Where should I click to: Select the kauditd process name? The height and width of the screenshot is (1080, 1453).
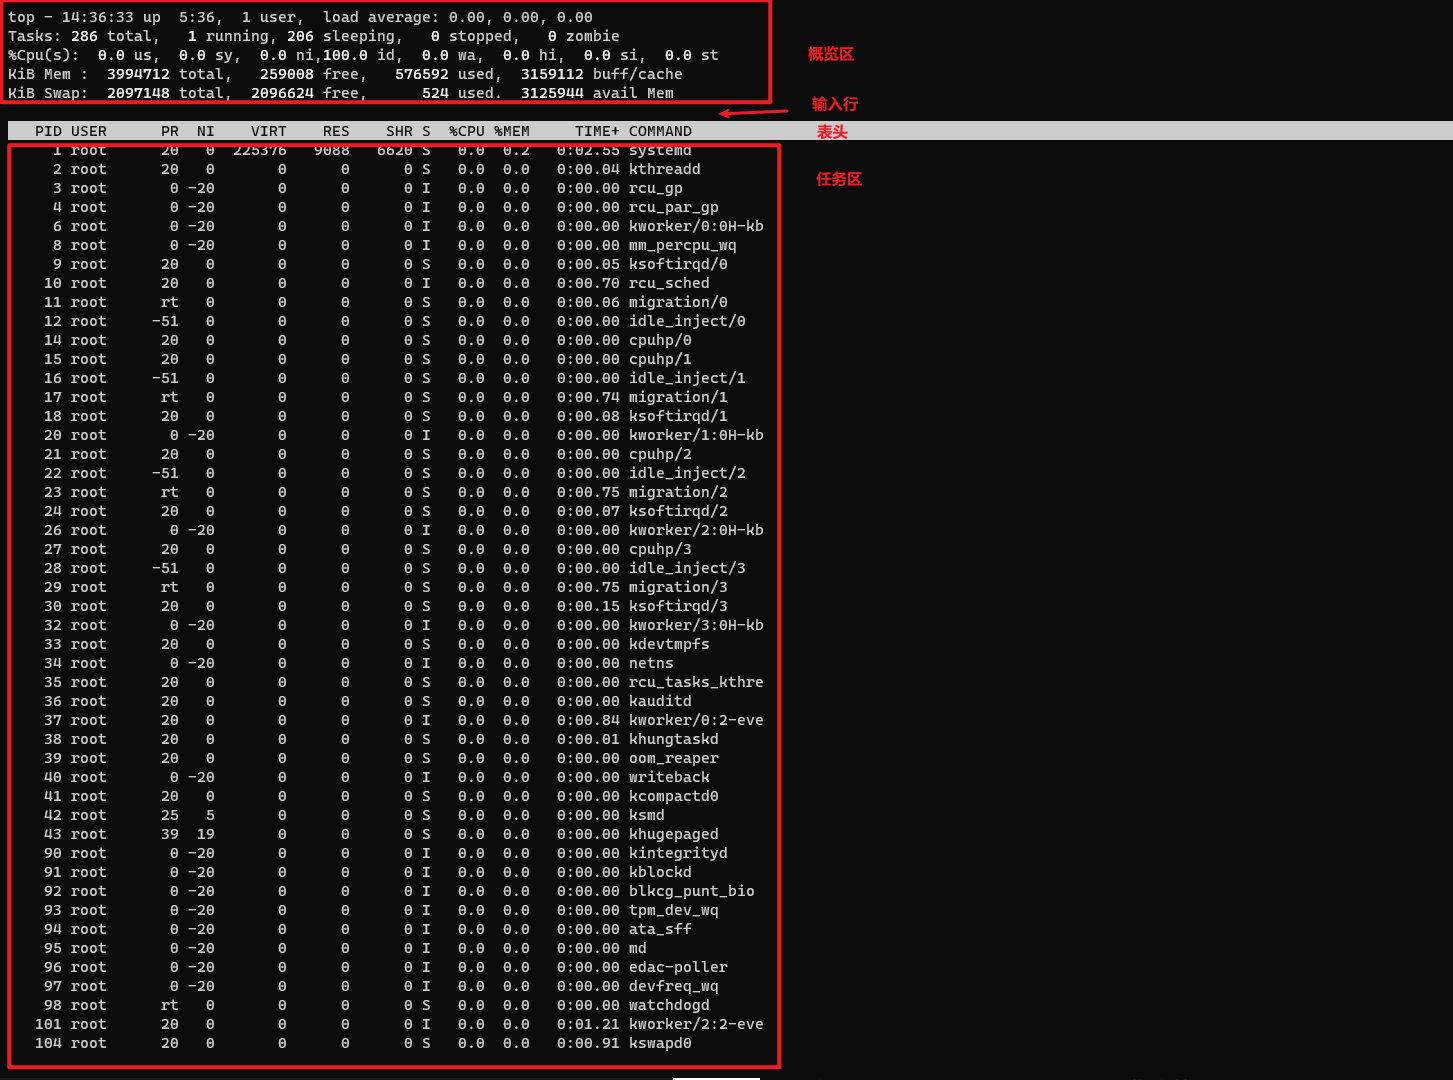[x=660, y=701]
